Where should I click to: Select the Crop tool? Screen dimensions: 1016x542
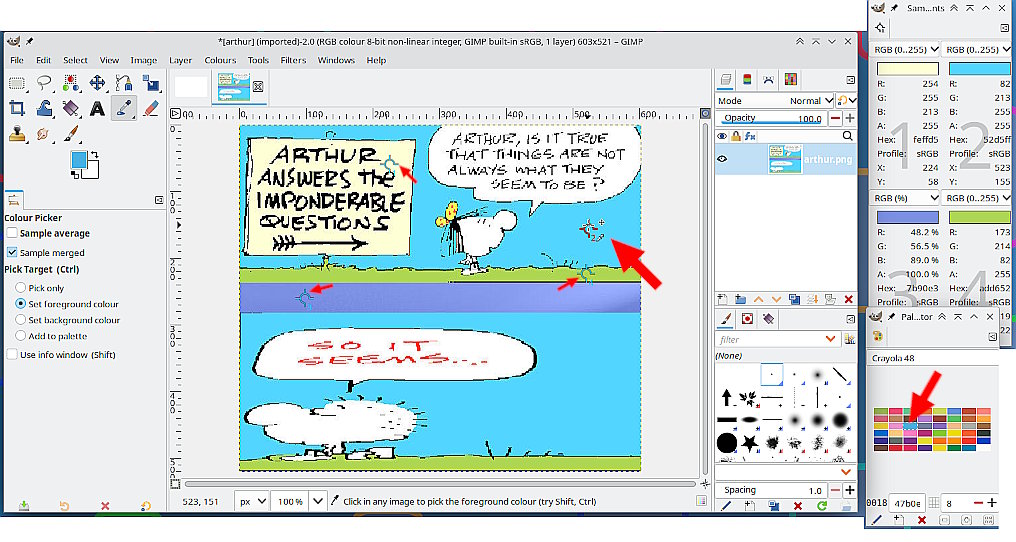[x=17, y=108]
